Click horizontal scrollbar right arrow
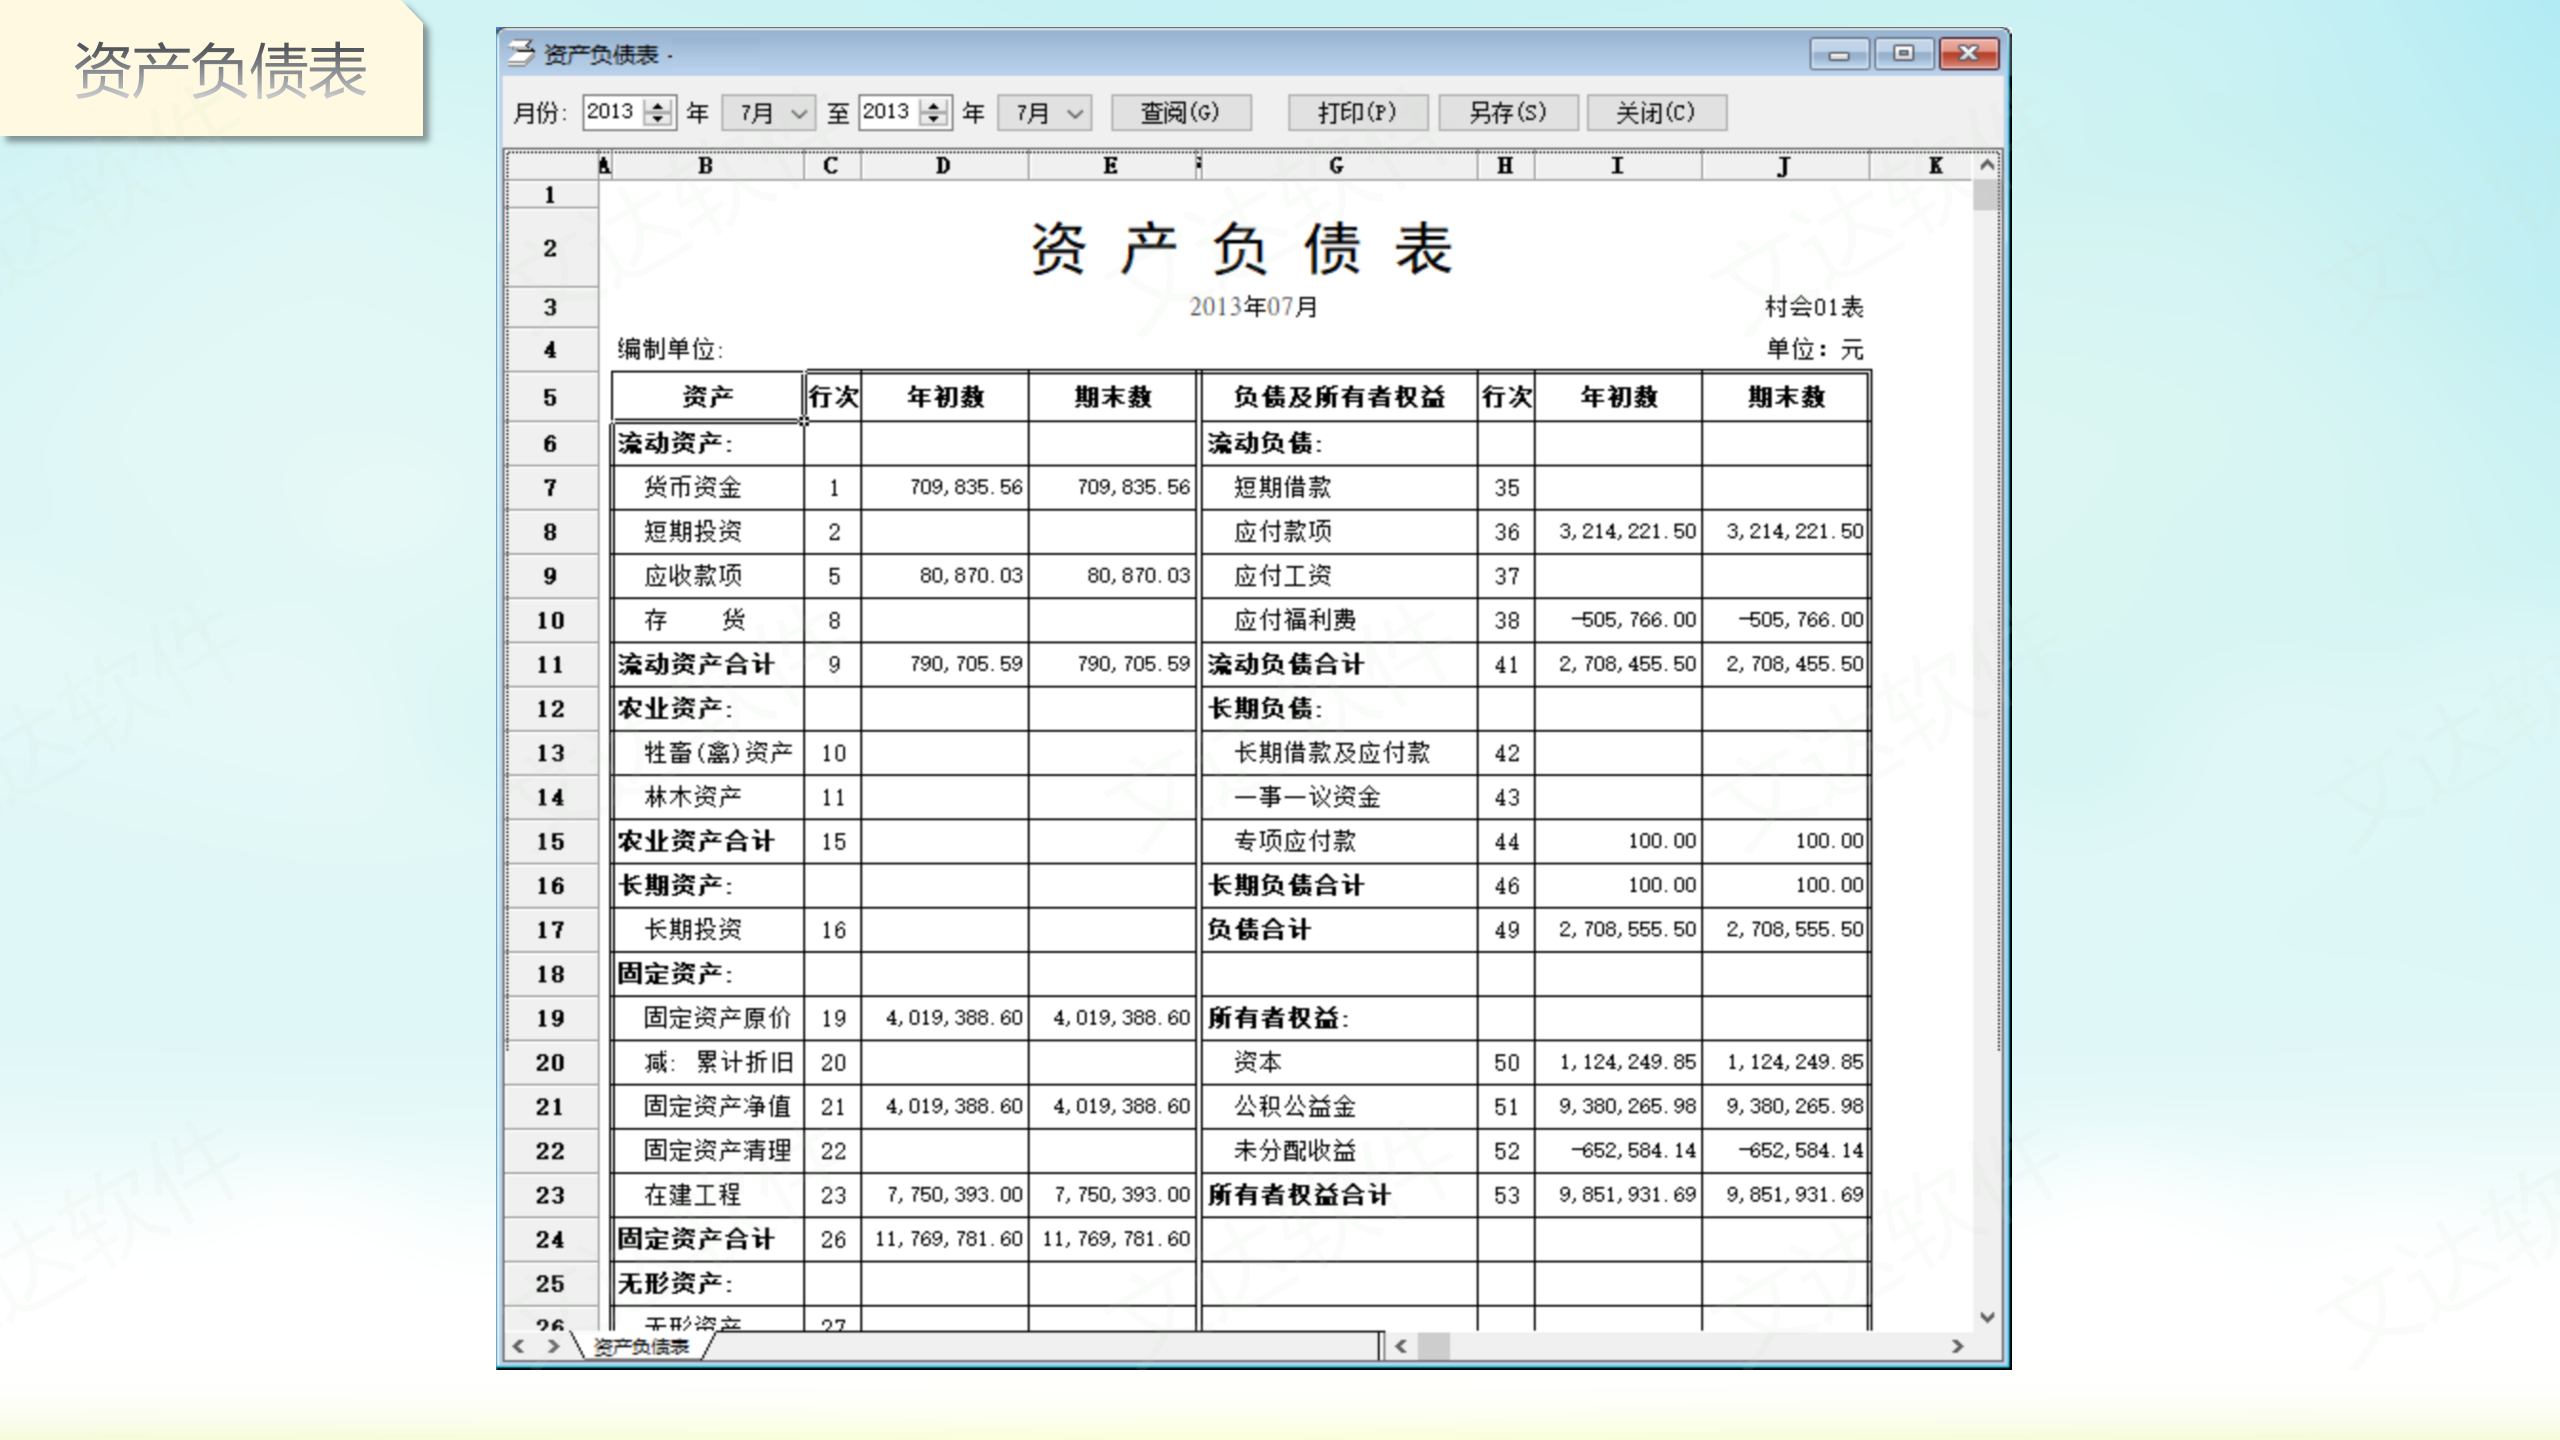Image resolution: width=2560 pixels, height=1440 pixels. (x=1957, y=1347)
